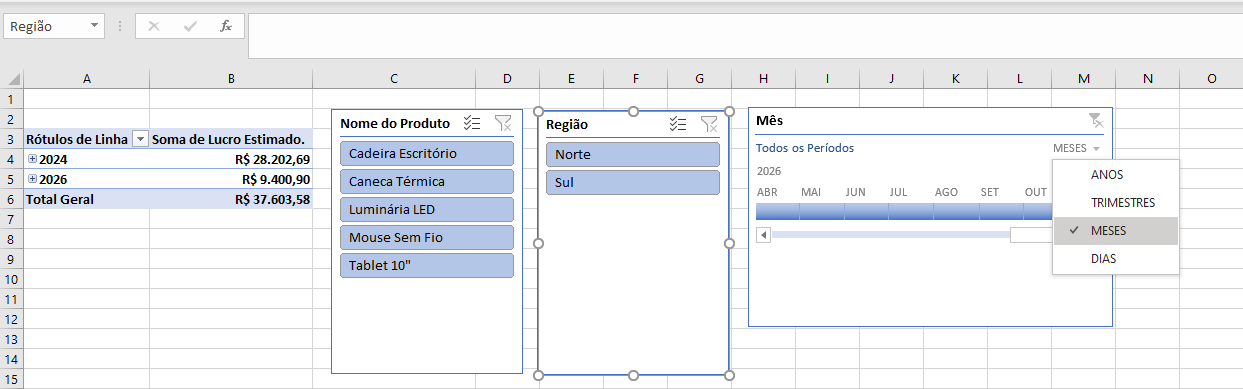Select Norte in Região slicer
Viewport: 1243px width, 389px height.
(632, 154)
